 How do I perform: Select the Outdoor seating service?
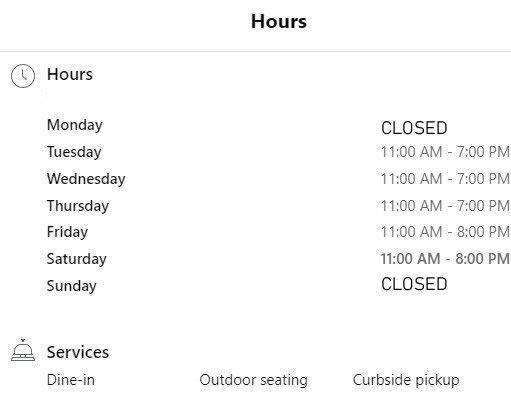tap(253, 380)
